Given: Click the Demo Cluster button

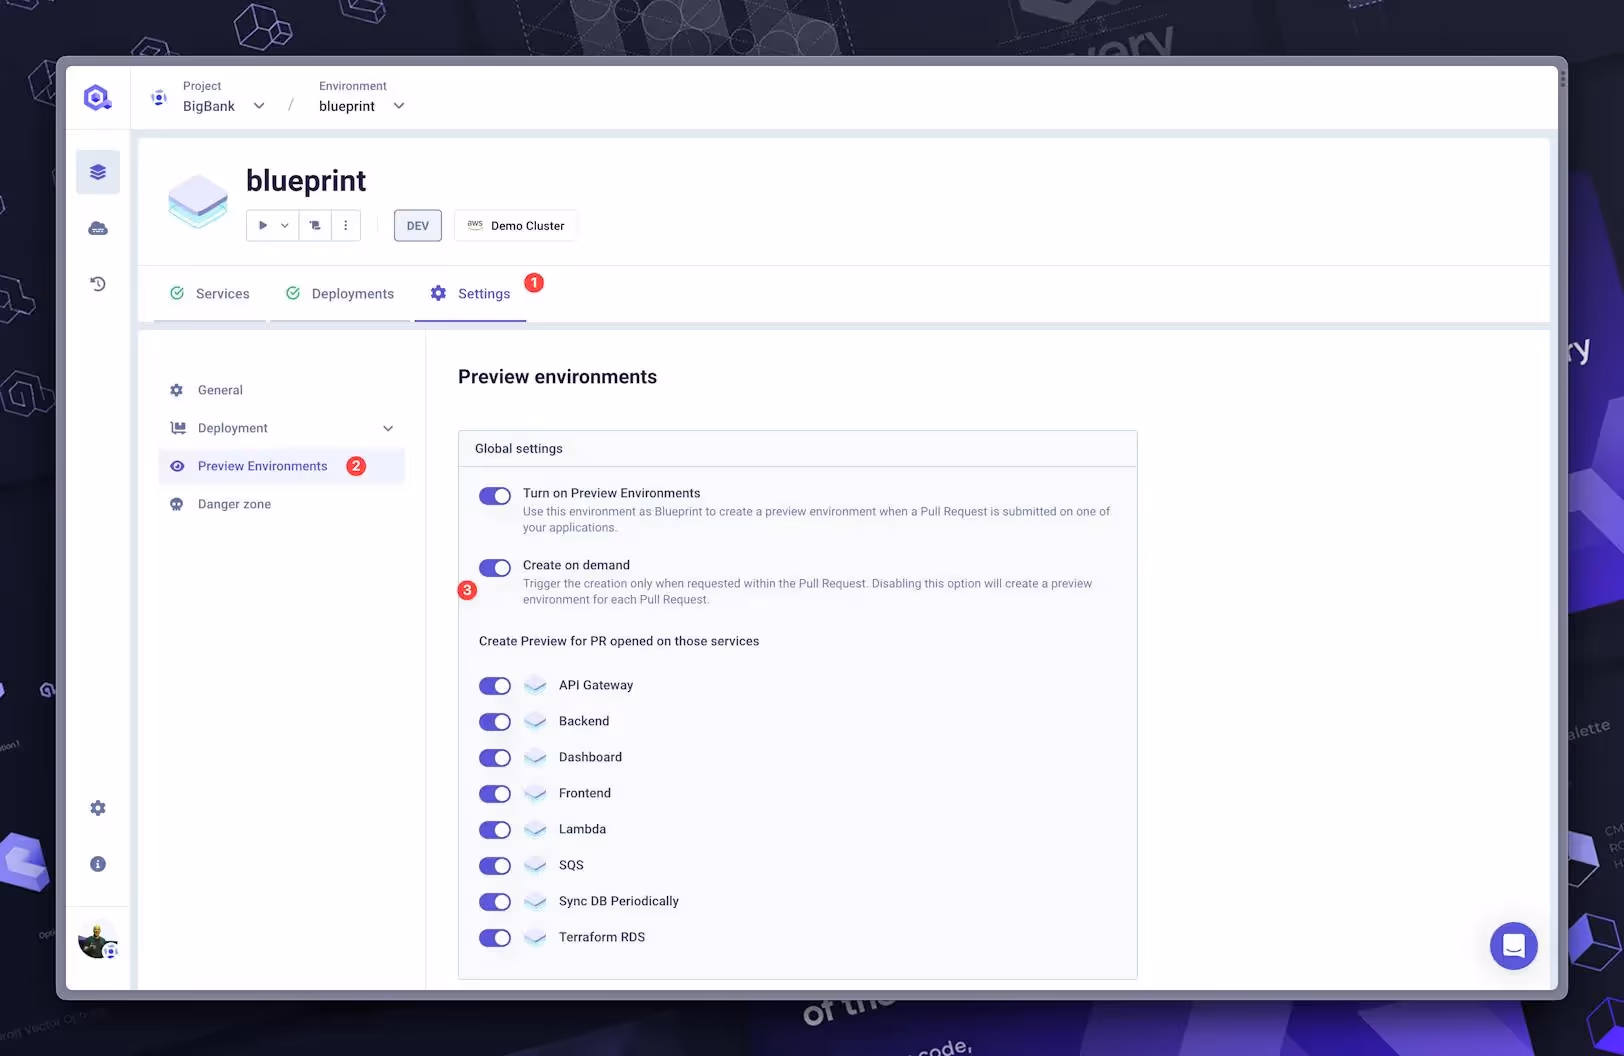Looking at the screenshot, I should [515, 225].
